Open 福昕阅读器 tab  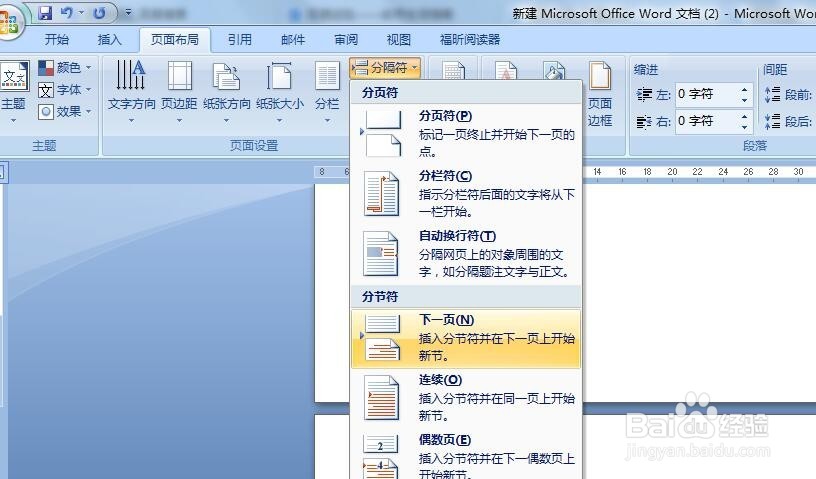click(470, 40)
